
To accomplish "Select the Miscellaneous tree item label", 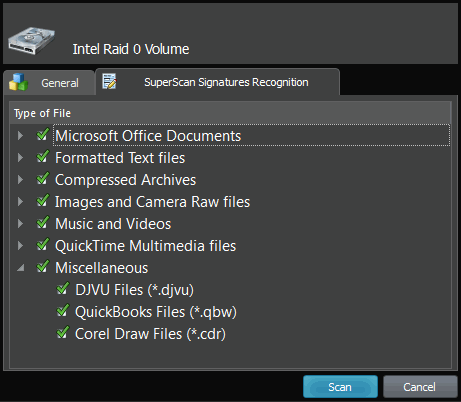I will [102, 268].
